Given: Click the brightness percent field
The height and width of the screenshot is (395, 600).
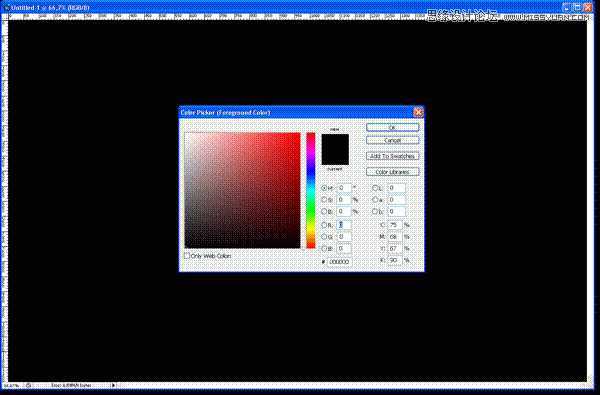Looking at the screenshot, I should [x=344, y=211].
